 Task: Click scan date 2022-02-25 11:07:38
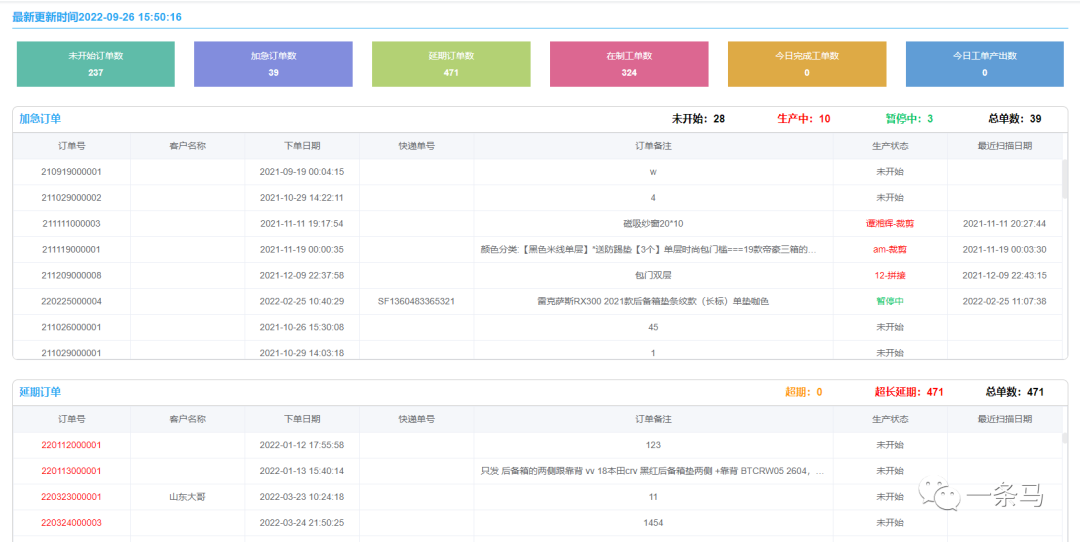1005,301
